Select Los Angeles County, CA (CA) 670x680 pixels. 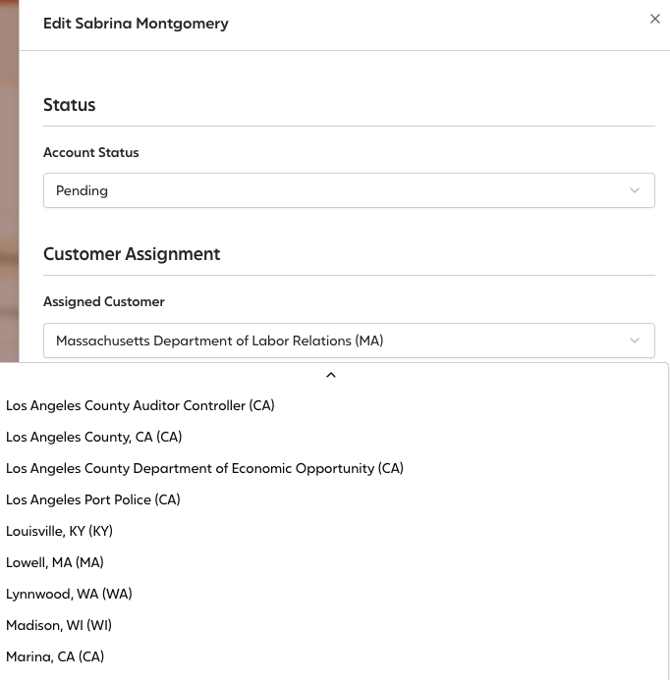pos(334,437)
